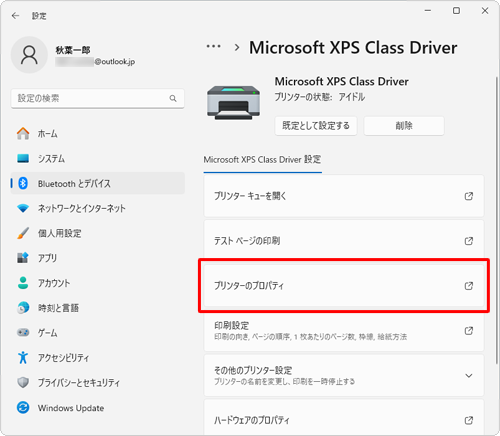Viewport: 500px width, 436px height.
Task: Click the システム monitor icon
Action: coord(23,158)
